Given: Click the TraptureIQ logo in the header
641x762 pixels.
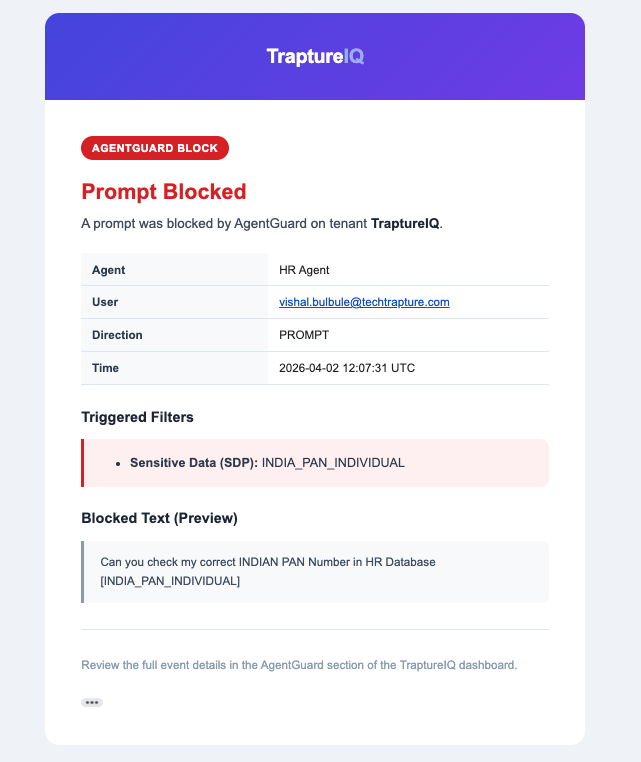Looking at the screenshot, I should (315, 57).
